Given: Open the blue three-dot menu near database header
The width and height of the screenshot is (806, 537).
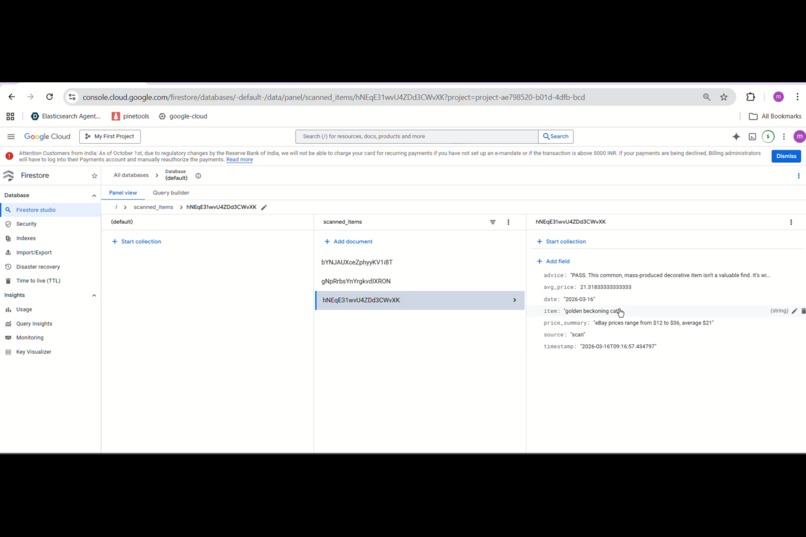Looking at the screenshot, I should coord(798,176).
